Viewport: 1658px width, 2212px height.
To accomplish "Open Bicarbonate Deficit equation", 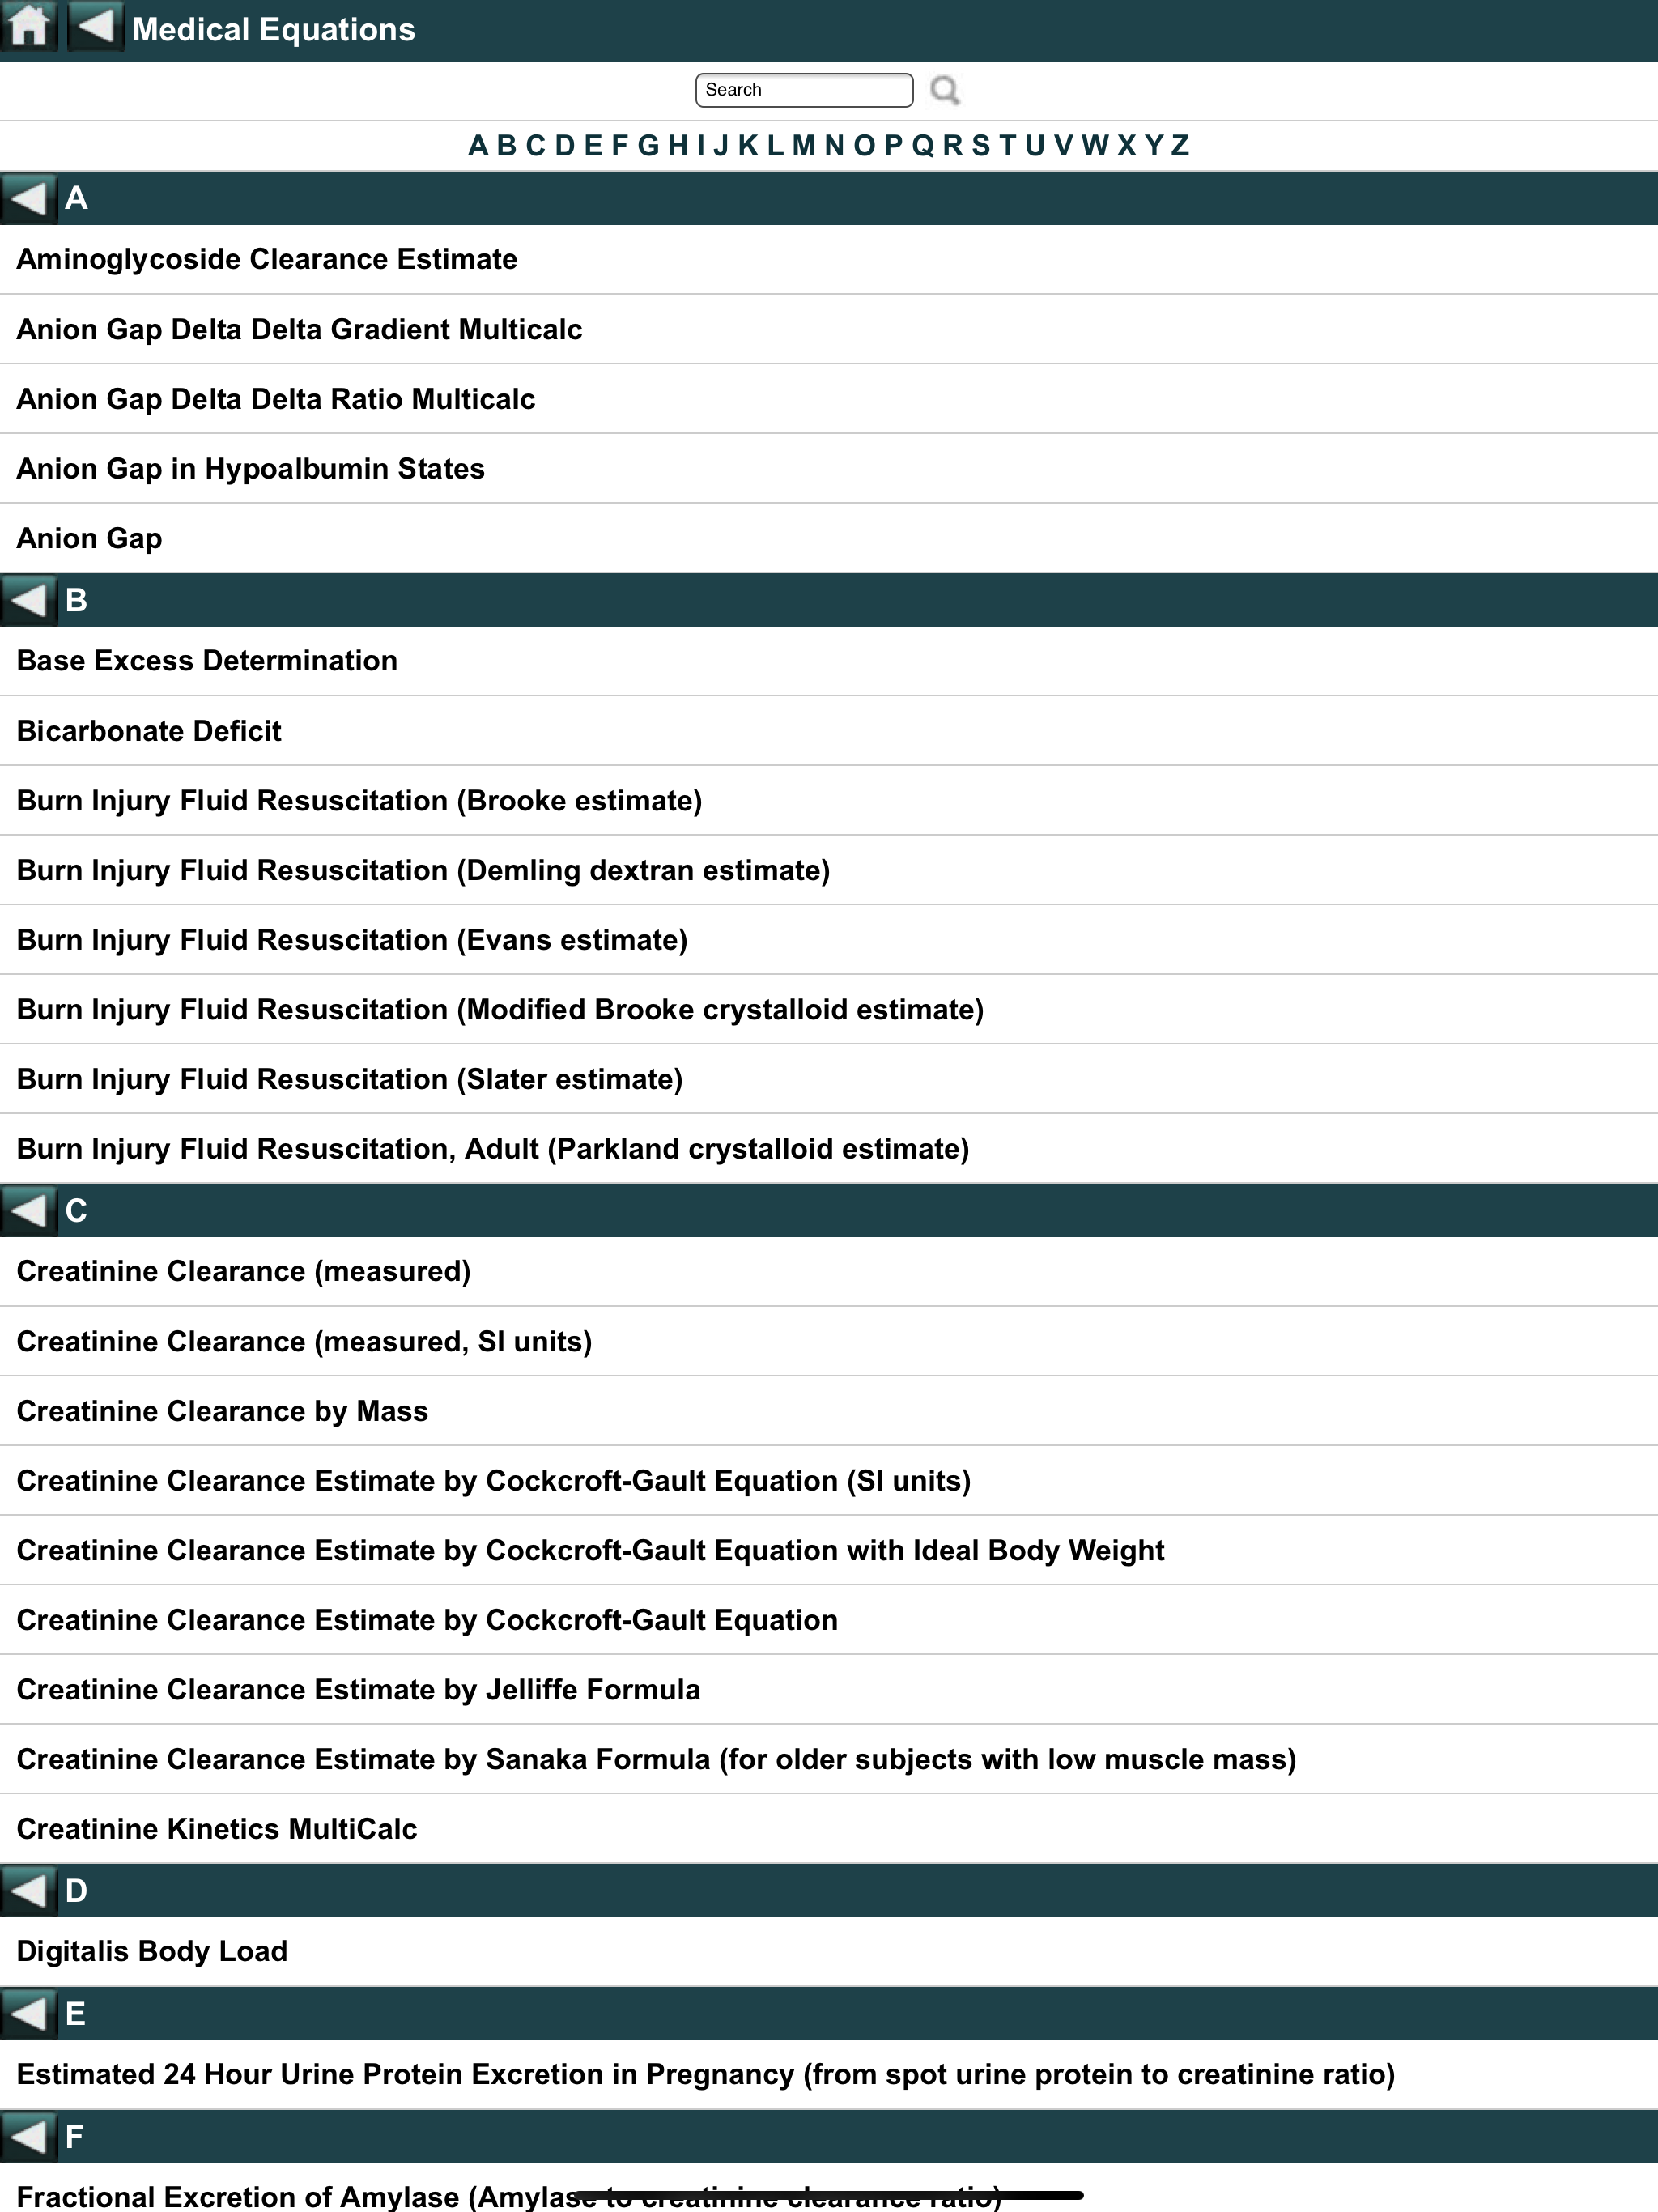I will (x=148, y=731).
